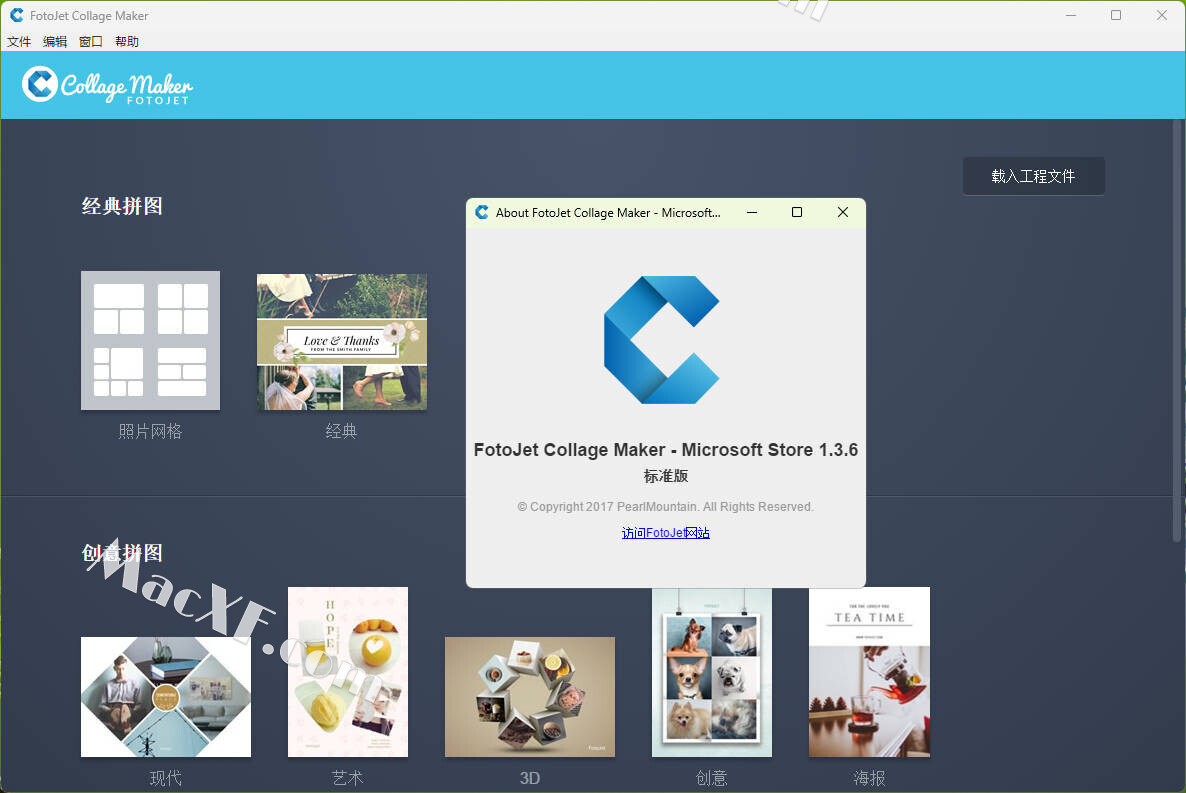Minimize the FotoJet Collage Maker main window

click(1071, 15)
